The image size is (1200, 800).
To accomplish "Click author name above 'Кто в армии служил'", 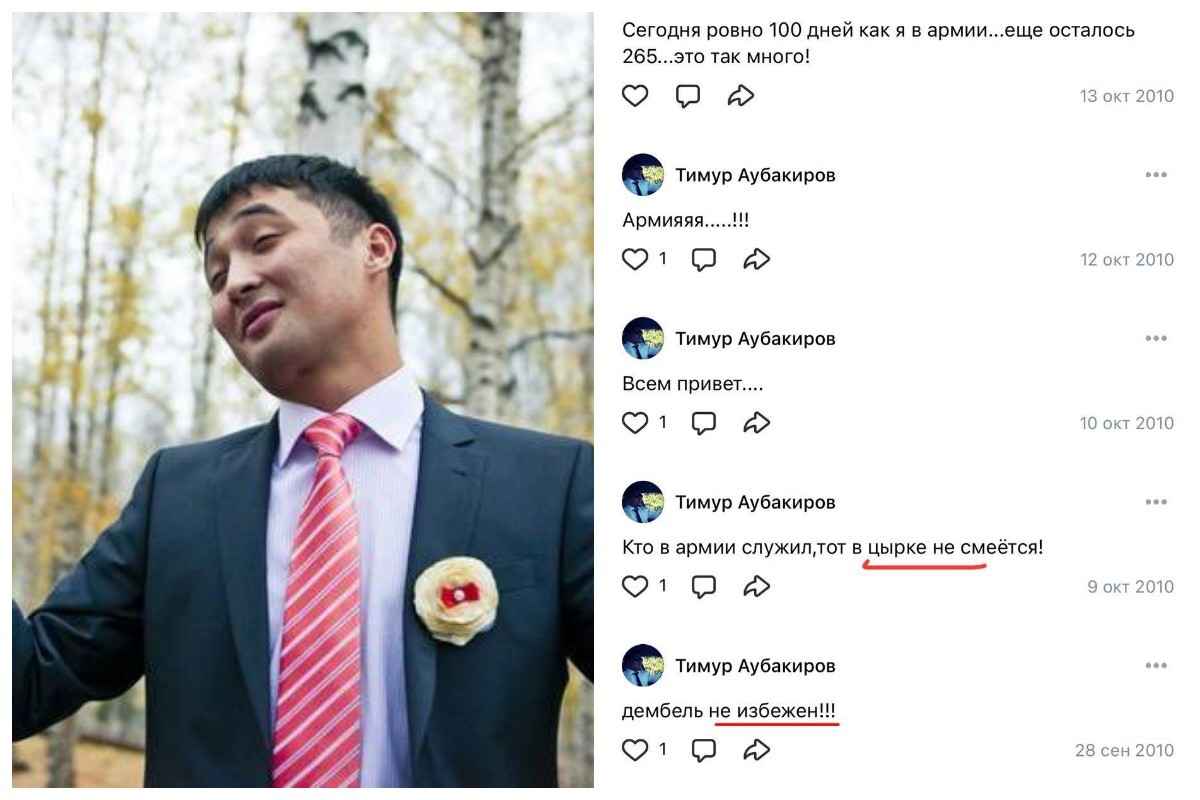I will point(755,502).
